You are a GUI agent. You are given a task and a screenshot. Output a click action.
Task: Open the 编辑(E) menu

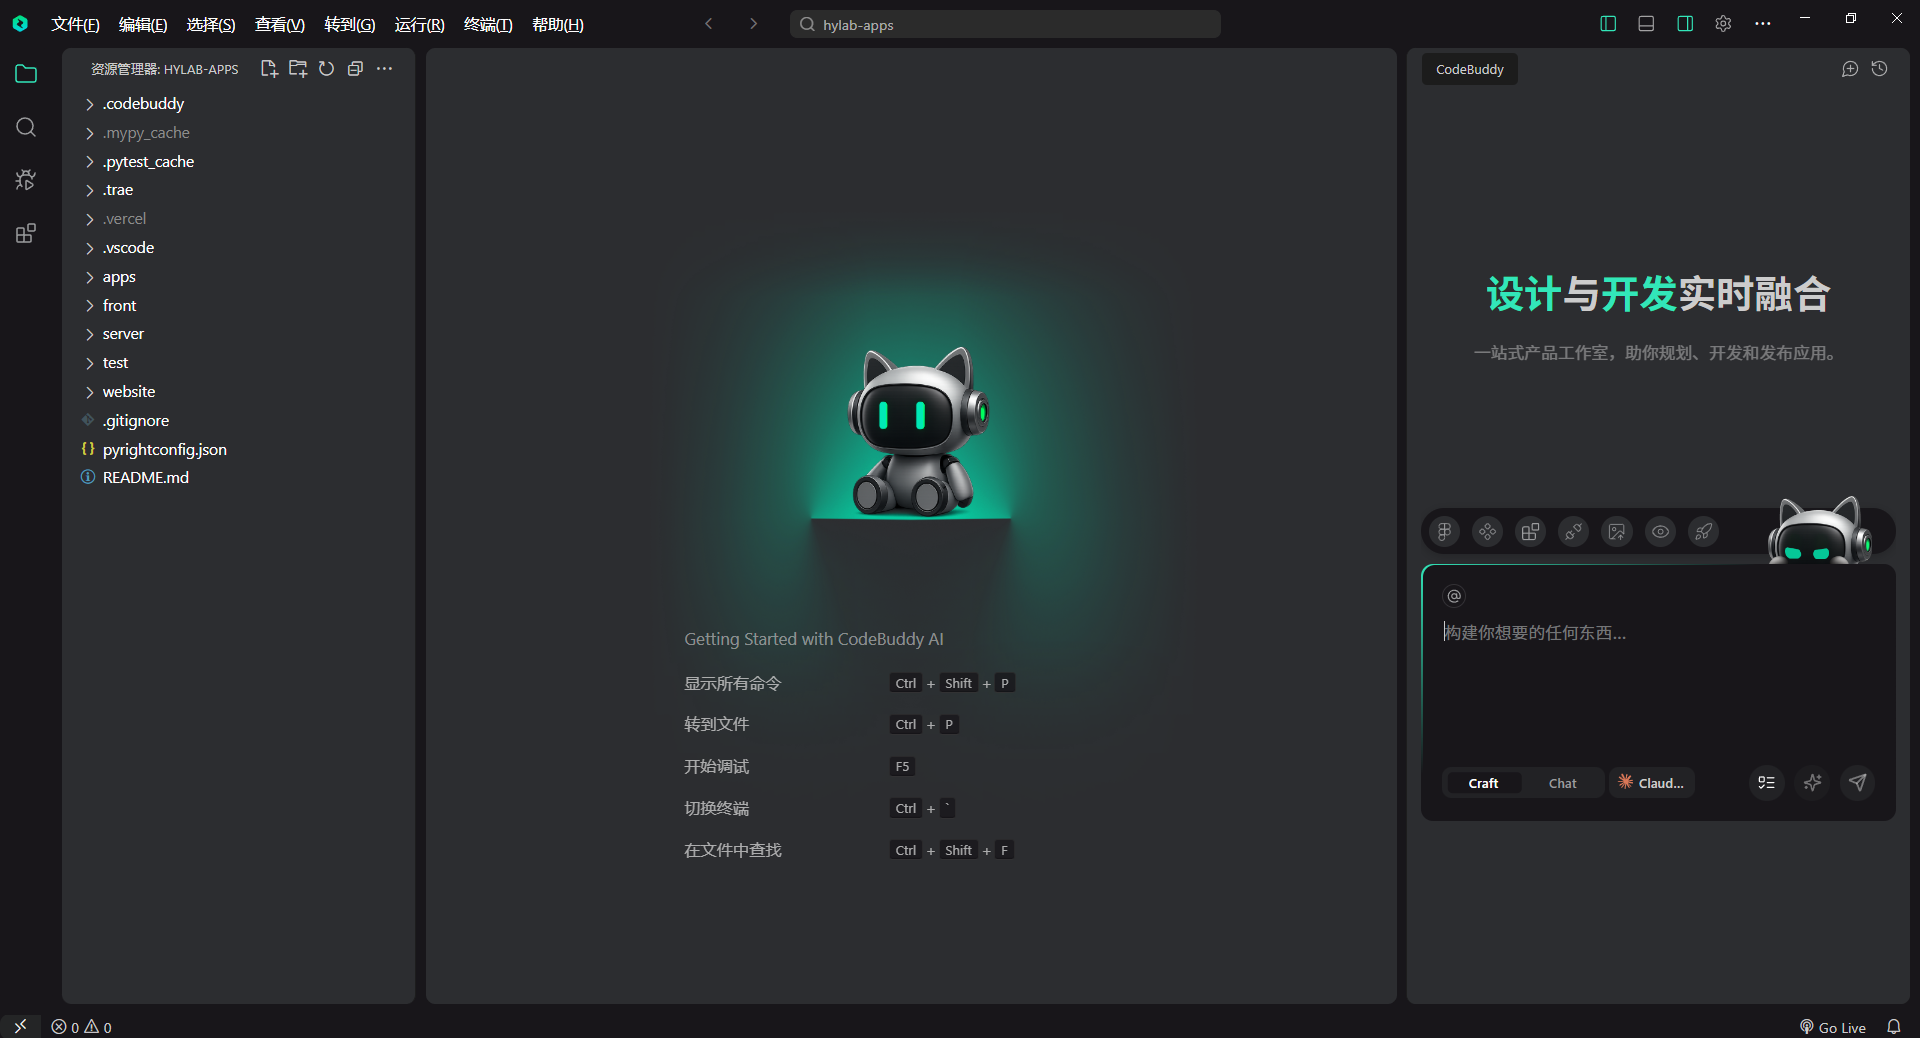coord(143,24)
